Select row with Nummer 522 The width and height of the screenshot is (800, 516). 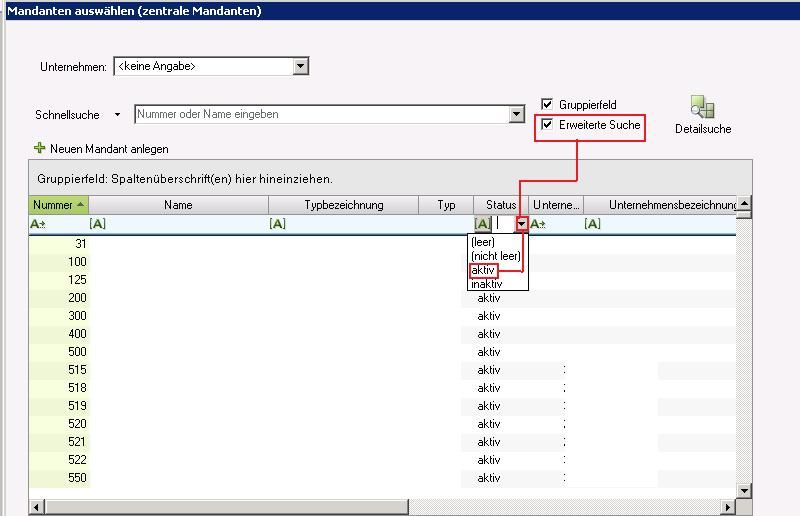(382, 460)
